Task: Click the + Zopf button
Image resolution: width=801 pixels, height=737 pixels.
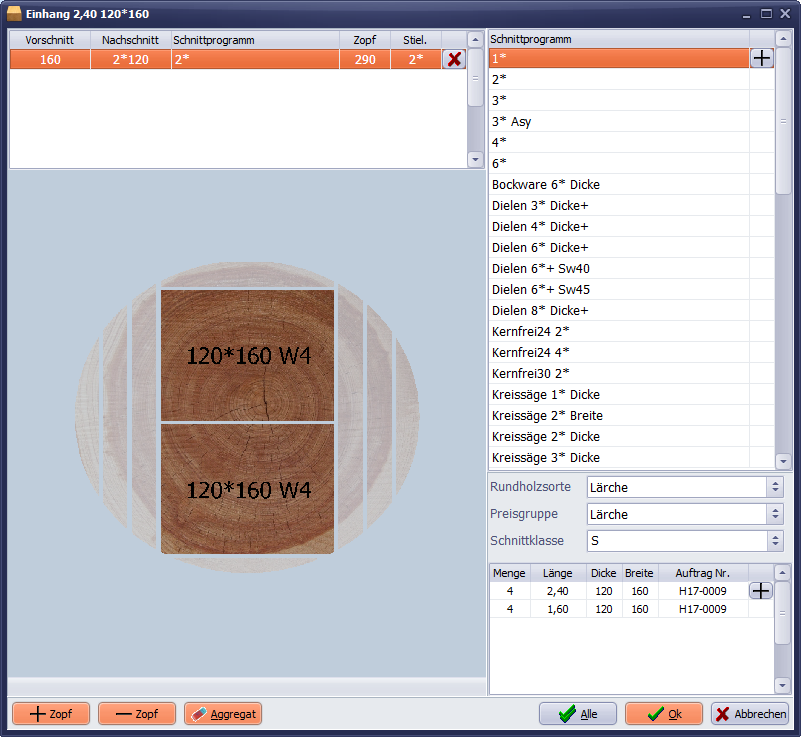Action: click(51, 714)
